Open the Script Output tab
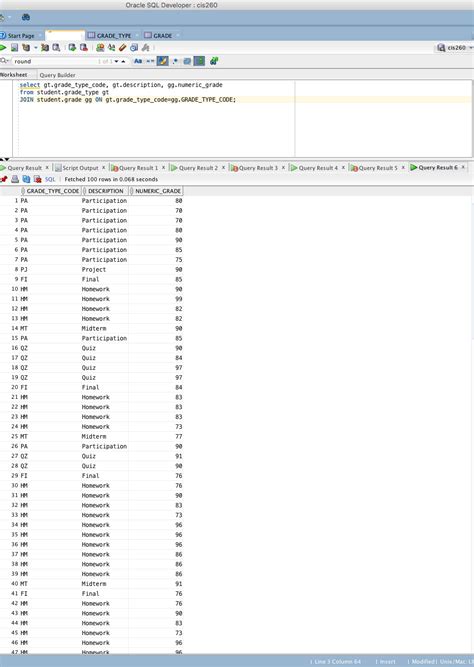The image size is (474, 667). [80, 168]
